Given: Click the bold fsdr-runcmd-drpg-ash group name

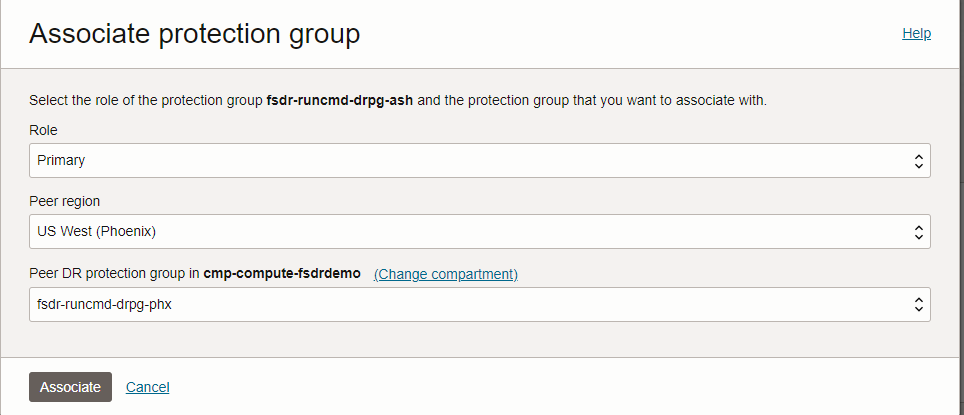Looking at the screenshot, I should 340,101.
